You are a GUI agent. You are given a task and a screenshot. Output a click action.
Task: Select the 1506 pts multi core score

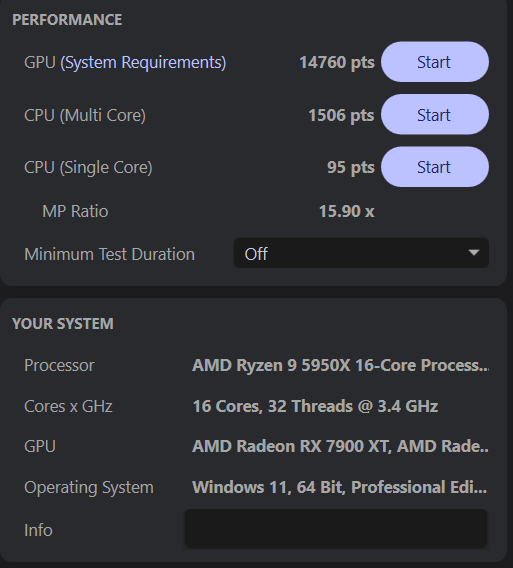click(341, 115)
